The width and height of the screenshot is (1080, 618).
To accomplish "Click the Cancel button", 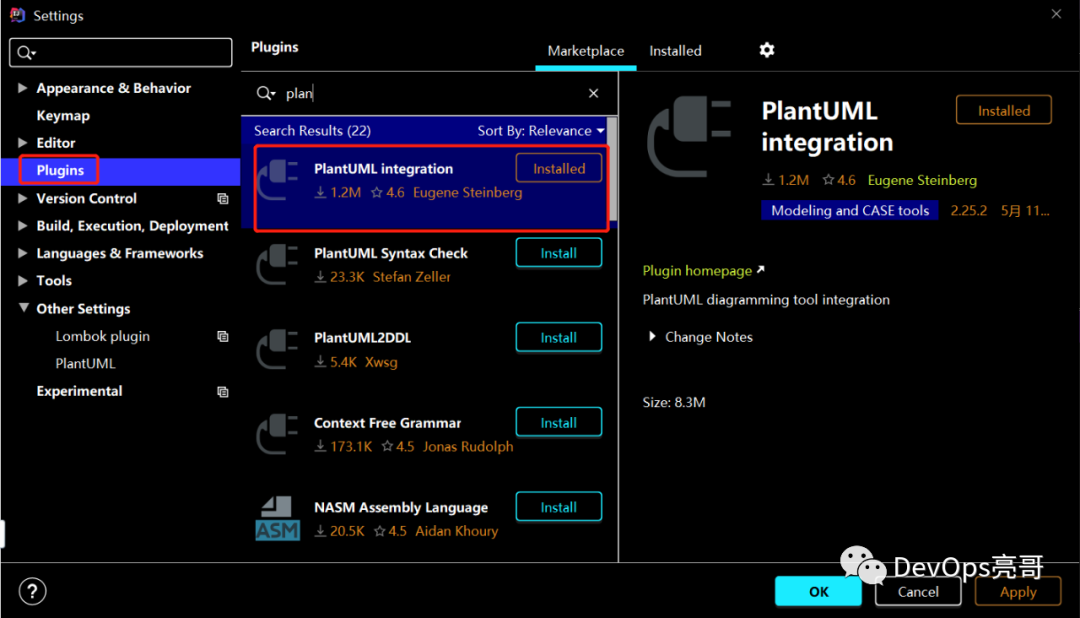I will (x=917, y=591).
